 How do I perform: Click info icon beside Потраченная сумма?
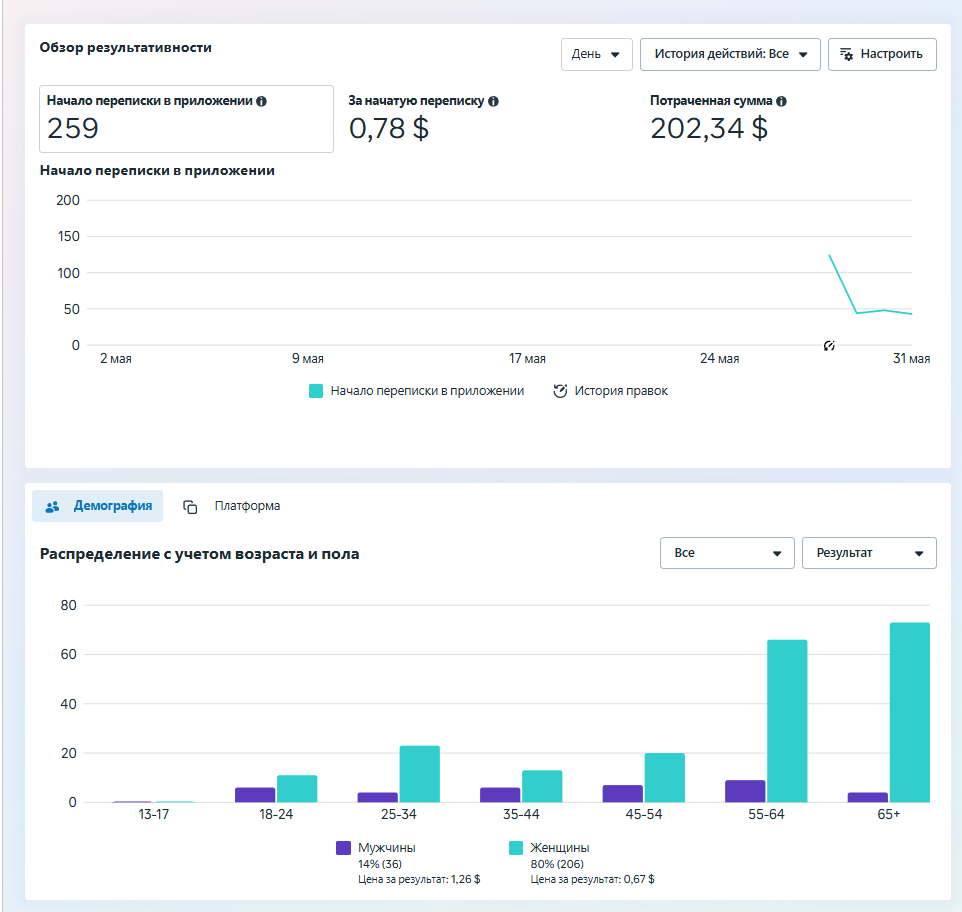(x=781, y=101)
